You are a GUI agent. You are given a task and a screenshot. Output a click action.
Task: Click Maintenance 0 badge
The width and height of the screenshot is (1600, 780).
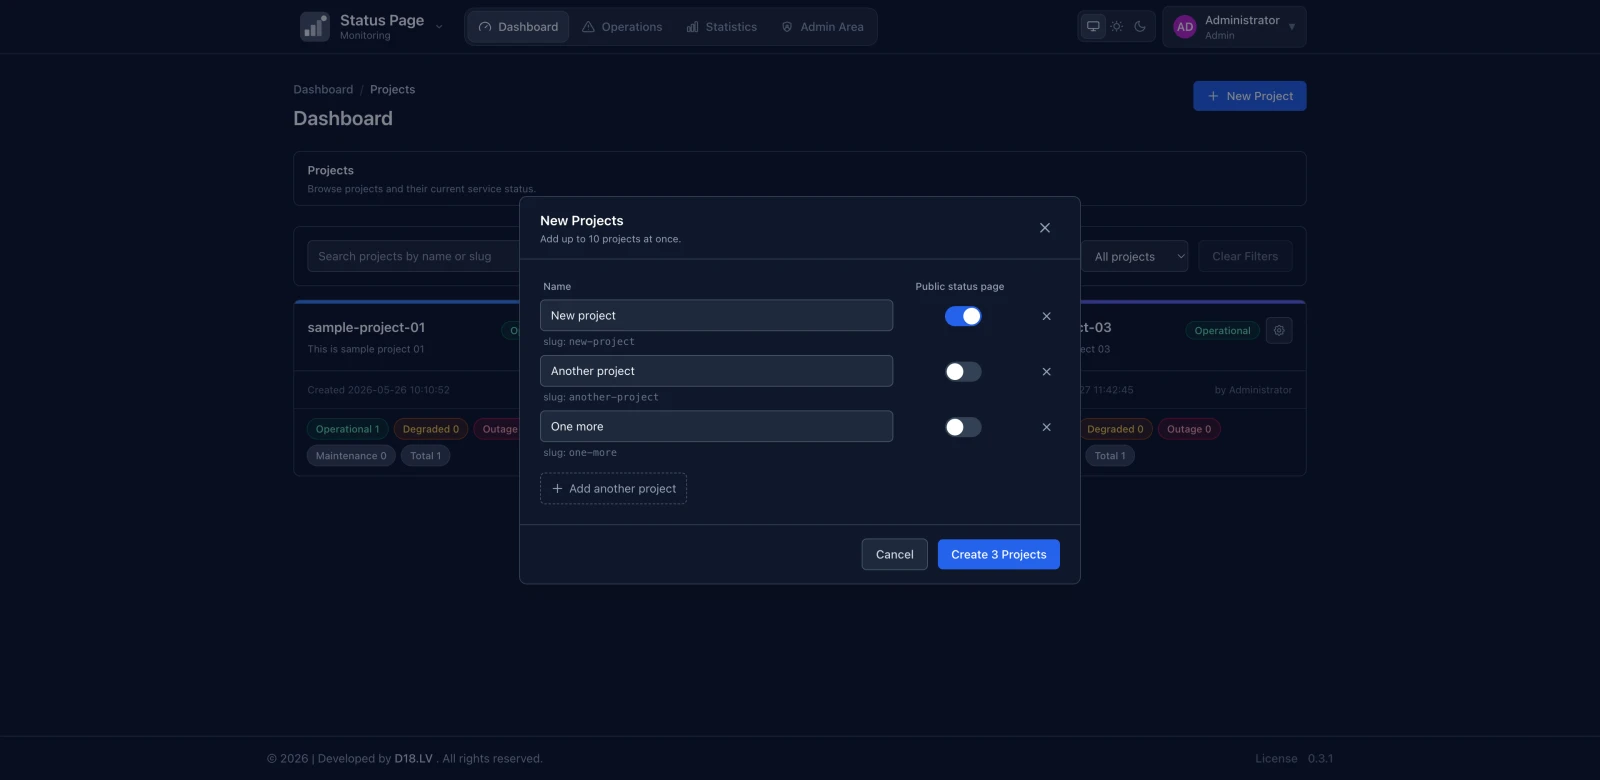pos(351,456)
